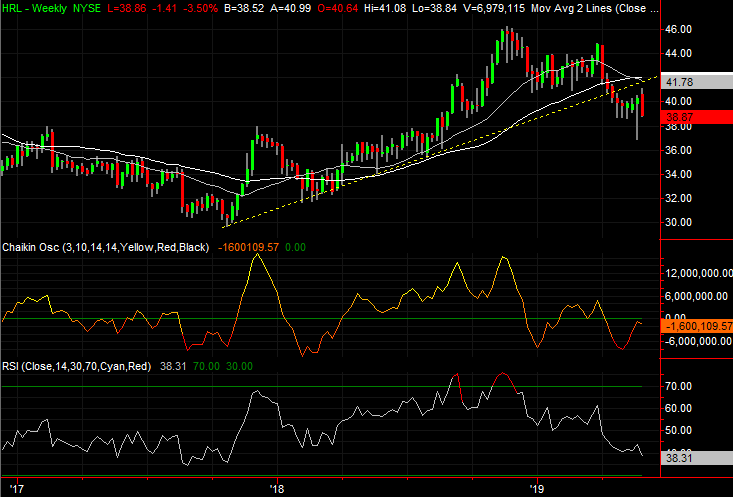Click the 44.00 price axis label

679,53
